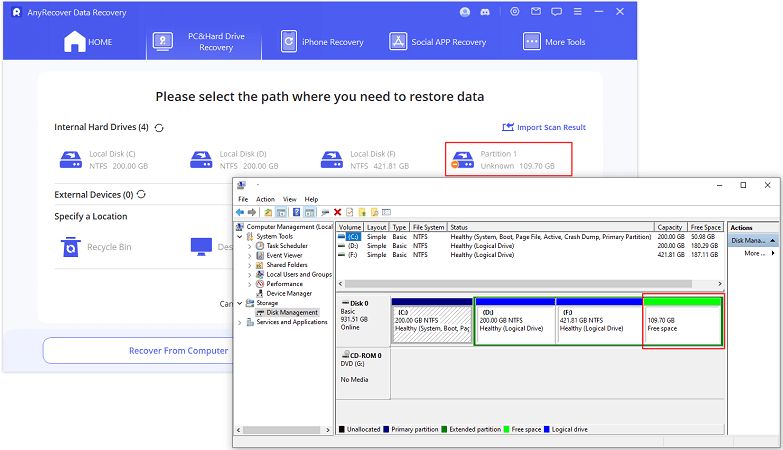Open Help menu in Computer Management

click(x=311, y=199)
